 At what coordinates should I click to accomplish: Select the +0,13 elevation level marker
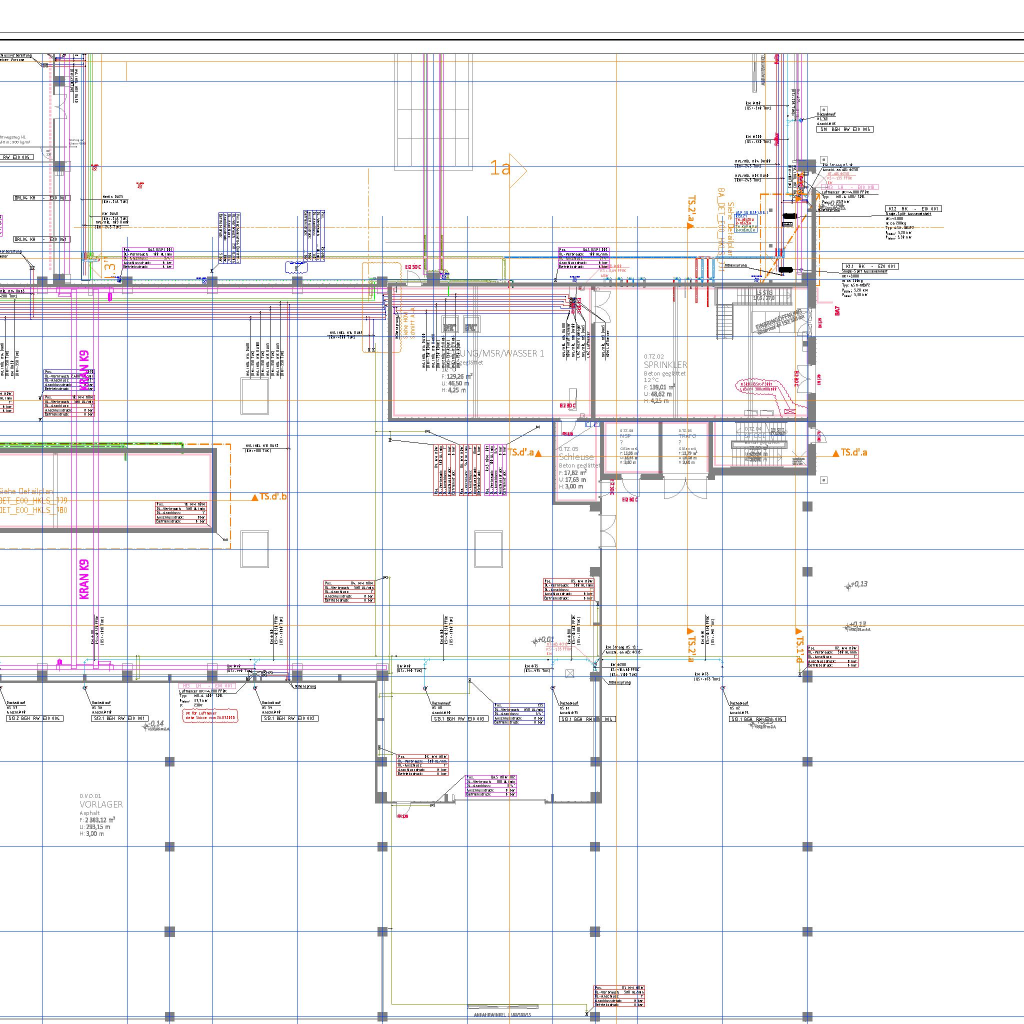tap(856, 585)
